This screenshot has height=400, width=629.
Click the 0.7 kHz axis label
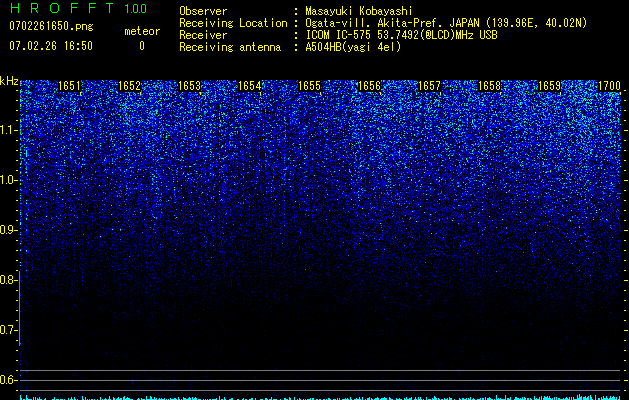click(8, 330)
